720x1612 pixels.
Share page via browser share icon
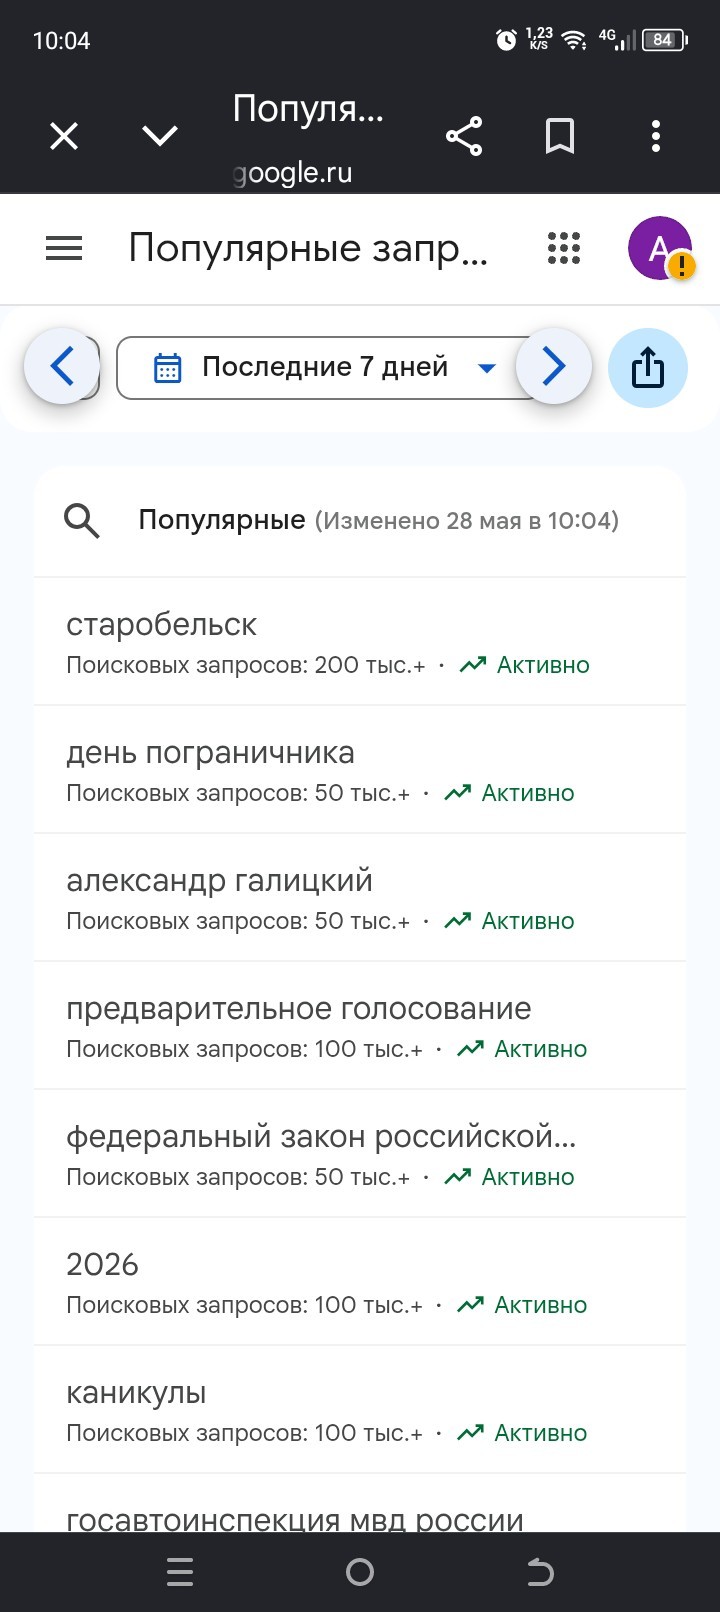click(464, 136)
